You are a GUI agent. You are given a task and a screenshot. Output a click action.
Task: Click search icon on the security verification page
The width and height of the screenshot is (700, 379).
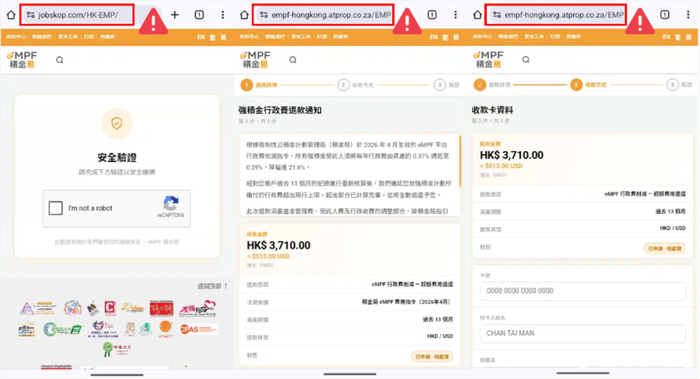pyautogui.click(x=59, y=60)
